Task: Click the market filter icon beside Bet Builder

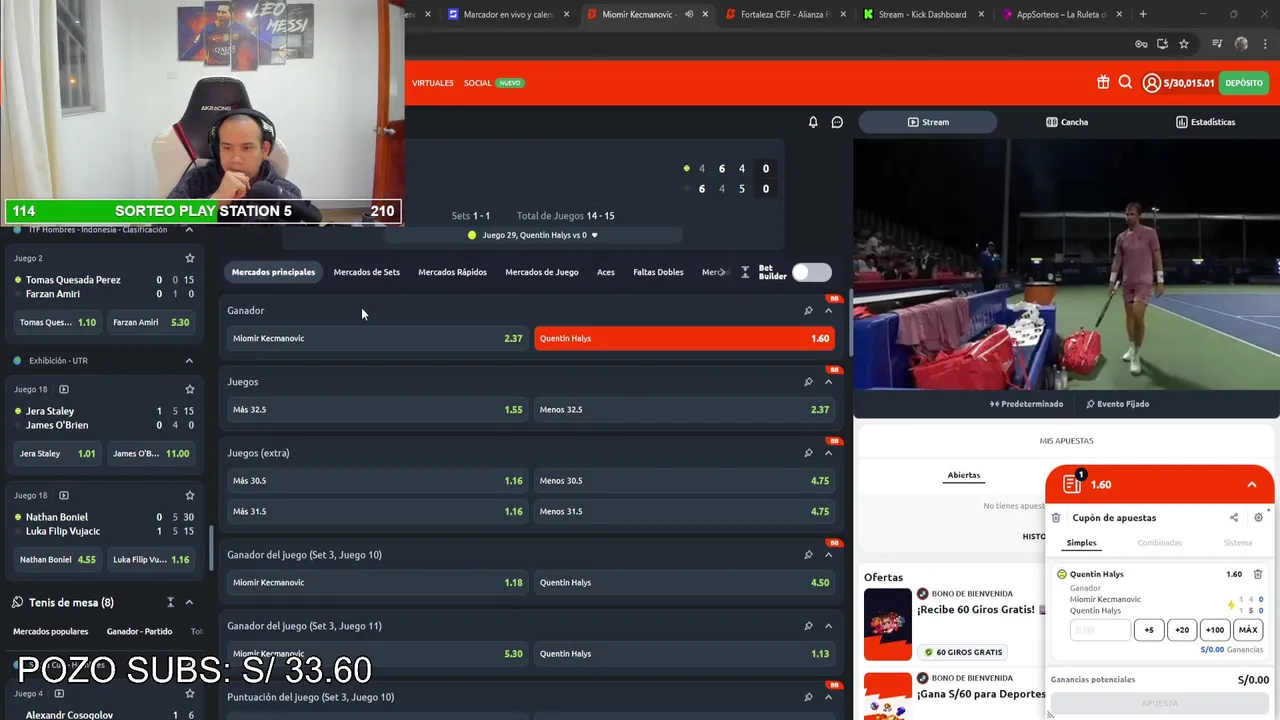Action: [745, 272]
